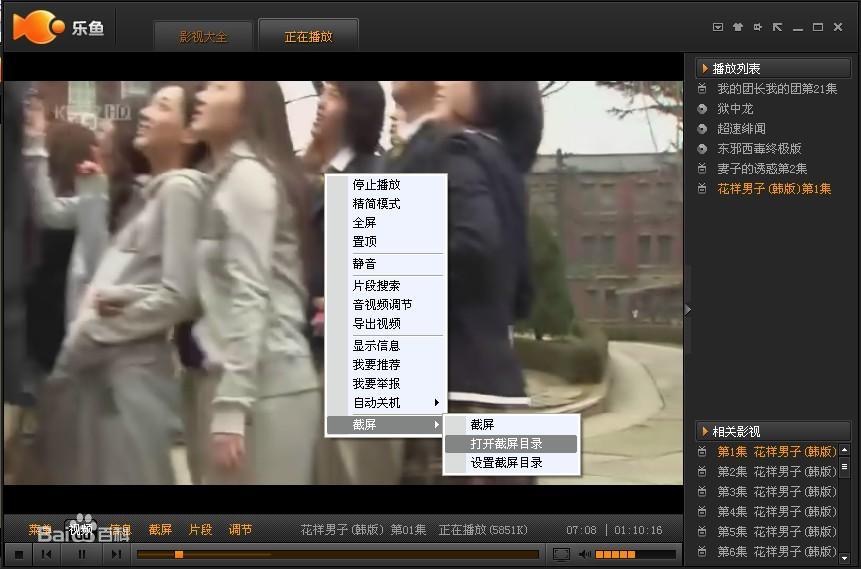Screen dimensions: 861x569
Task: Choose 停止播放 from the context menu
Action: [x=376, y=185]
